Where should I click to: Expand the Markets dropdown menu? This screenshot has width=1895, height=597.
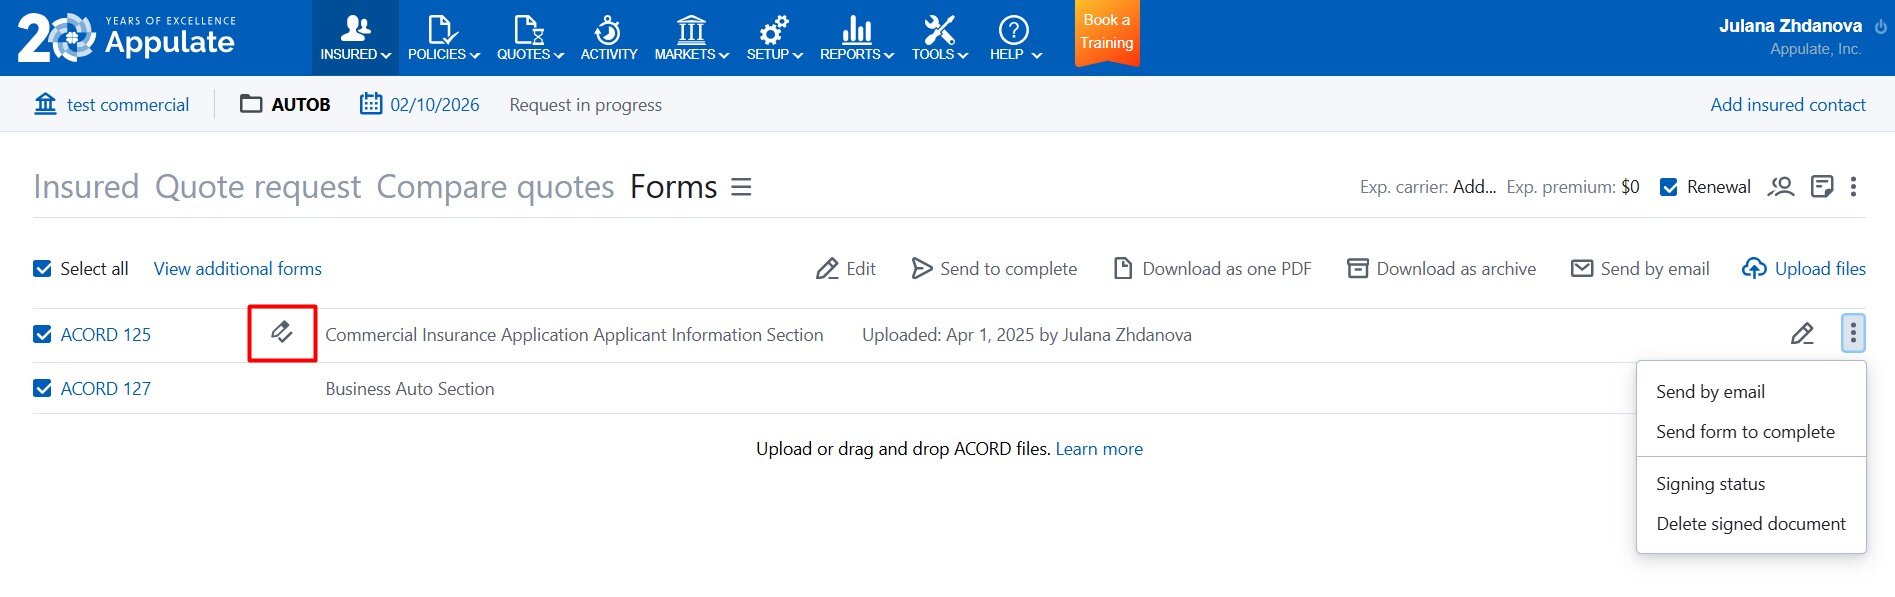click(691, 38)
